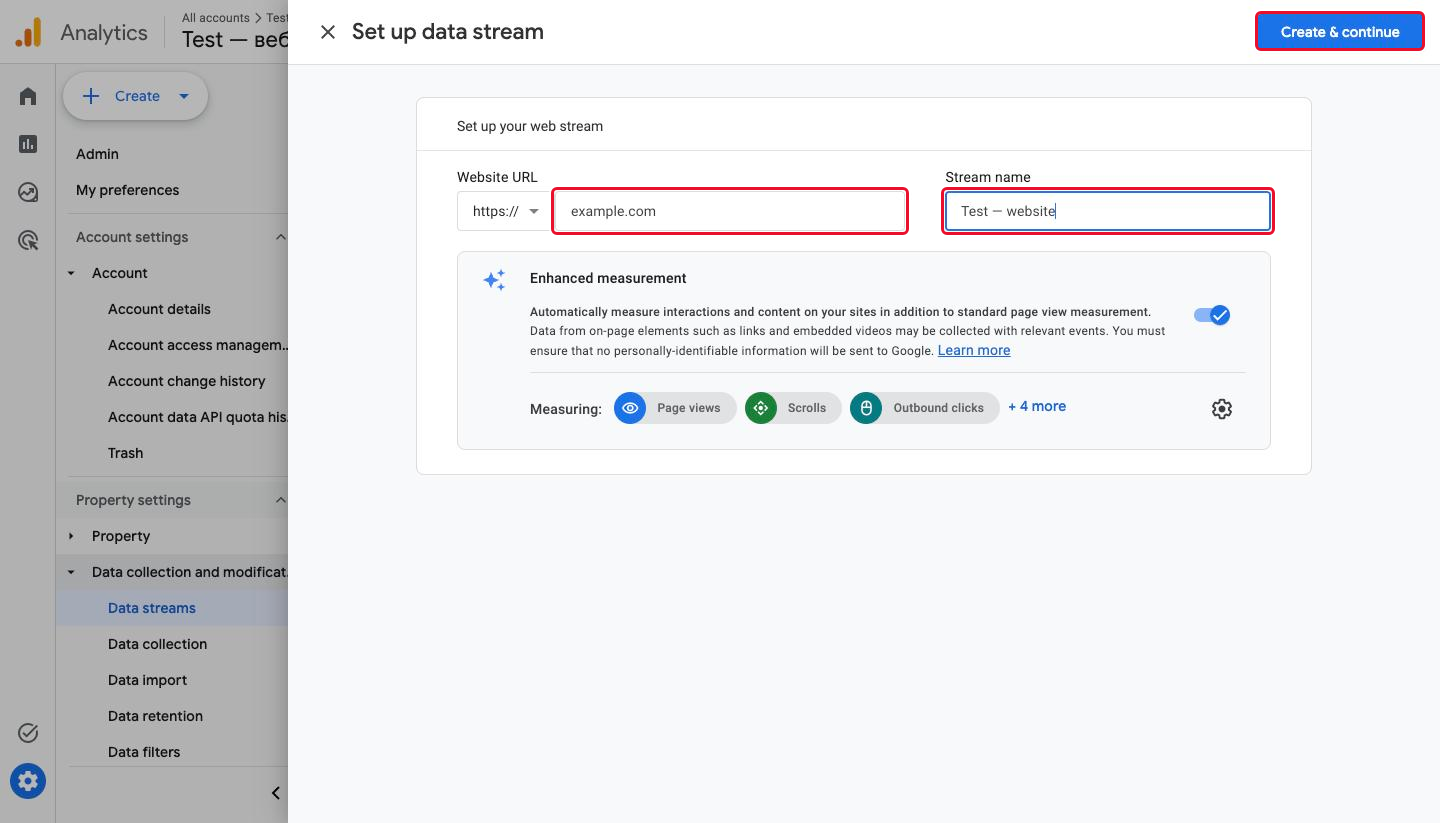Screen dimensions: 1440x823
Task: Open the Home icon in left rail
Action: pos(28,96)
